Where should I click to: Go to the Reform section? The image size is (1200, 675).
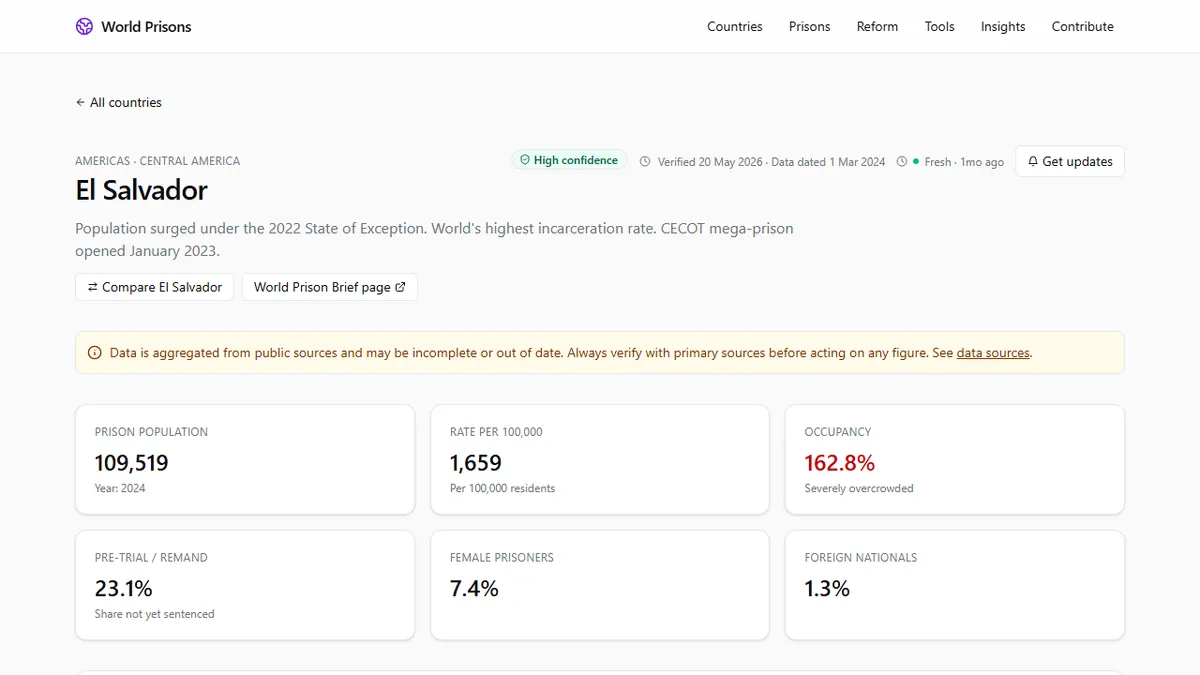(x=877, y=27)
